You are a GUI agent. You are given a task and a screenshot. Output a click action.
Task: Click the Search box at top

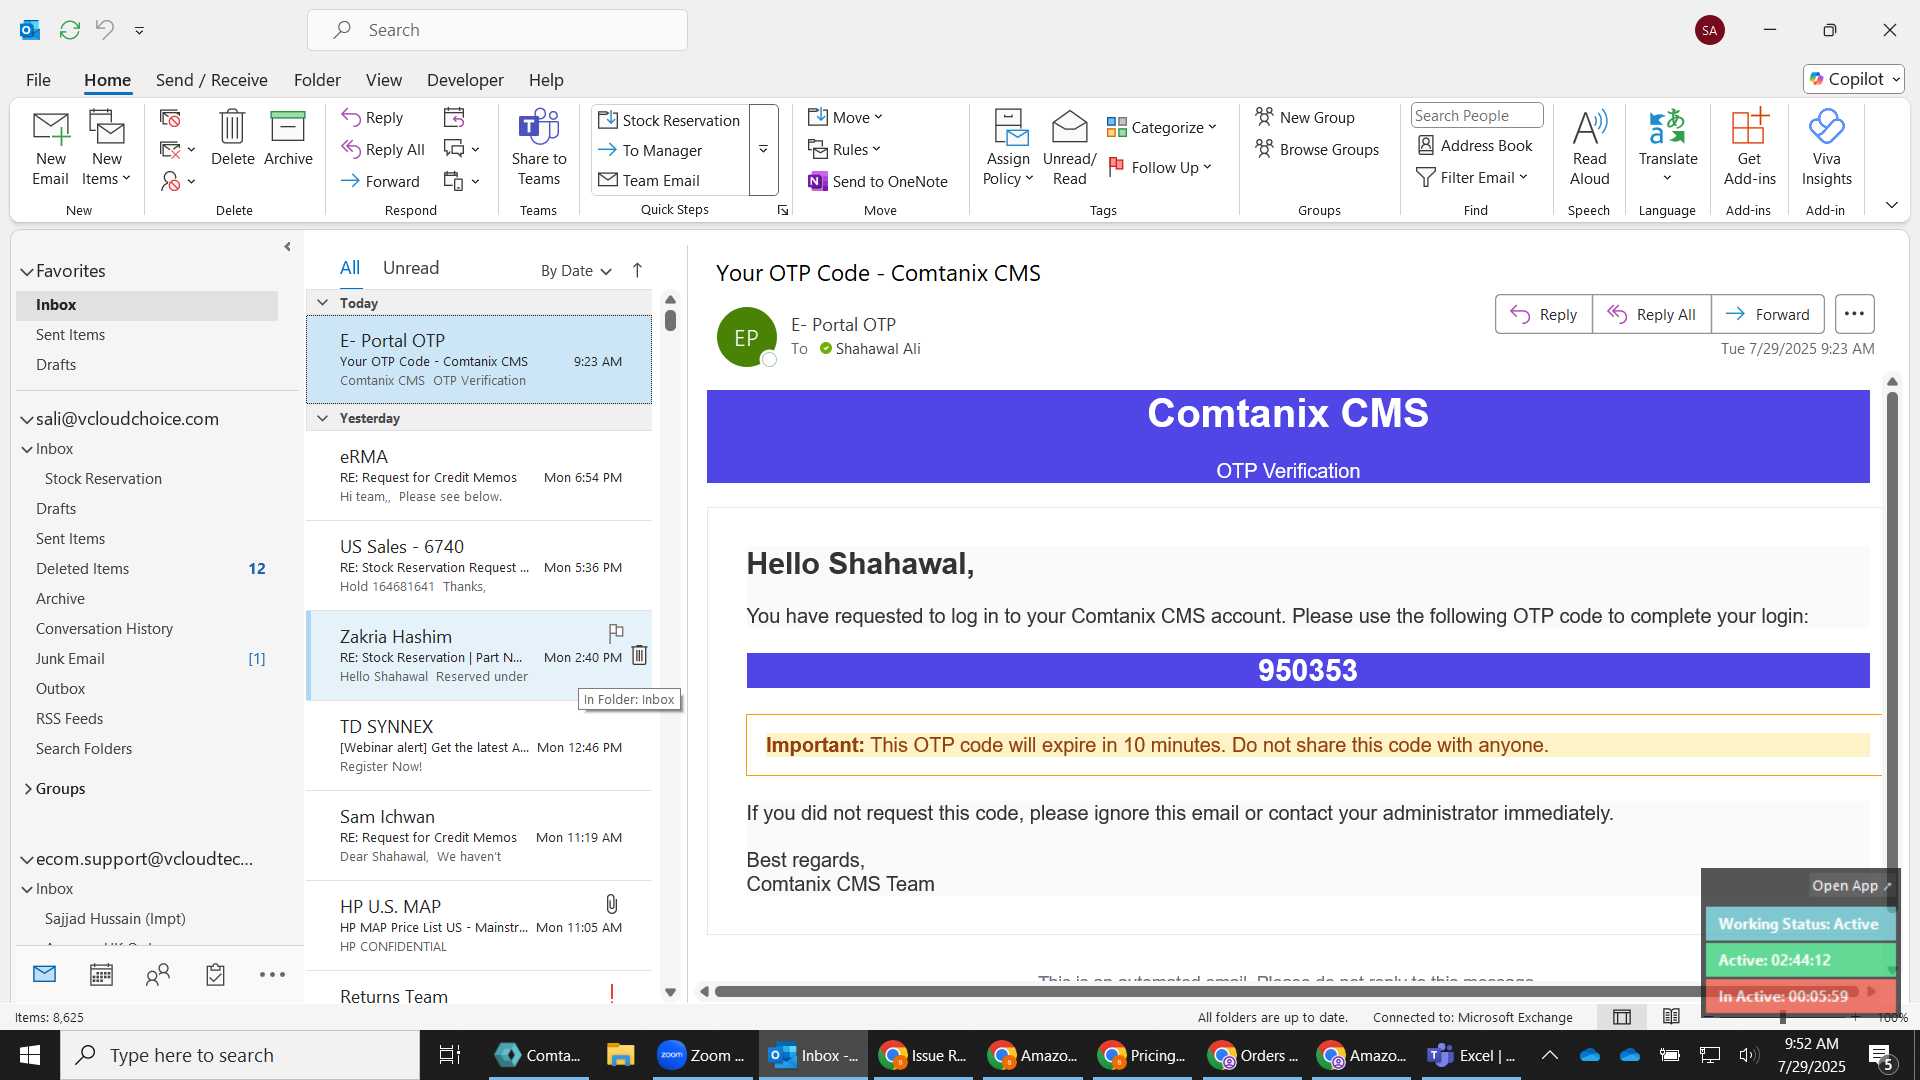(x=497, y=30)
